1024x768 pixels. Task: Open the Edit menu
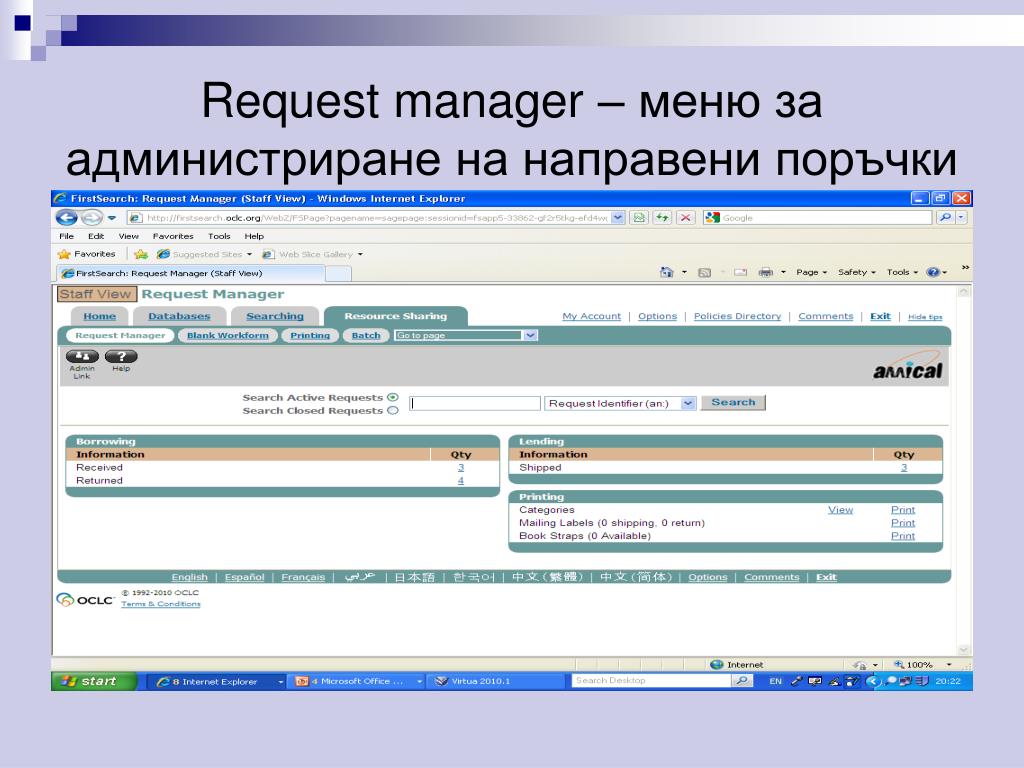point(96,236)
